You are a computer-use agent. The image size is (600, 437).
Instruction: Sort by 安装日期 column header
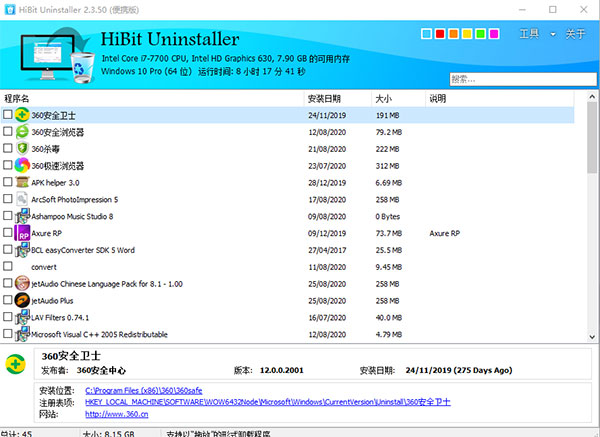338,99
